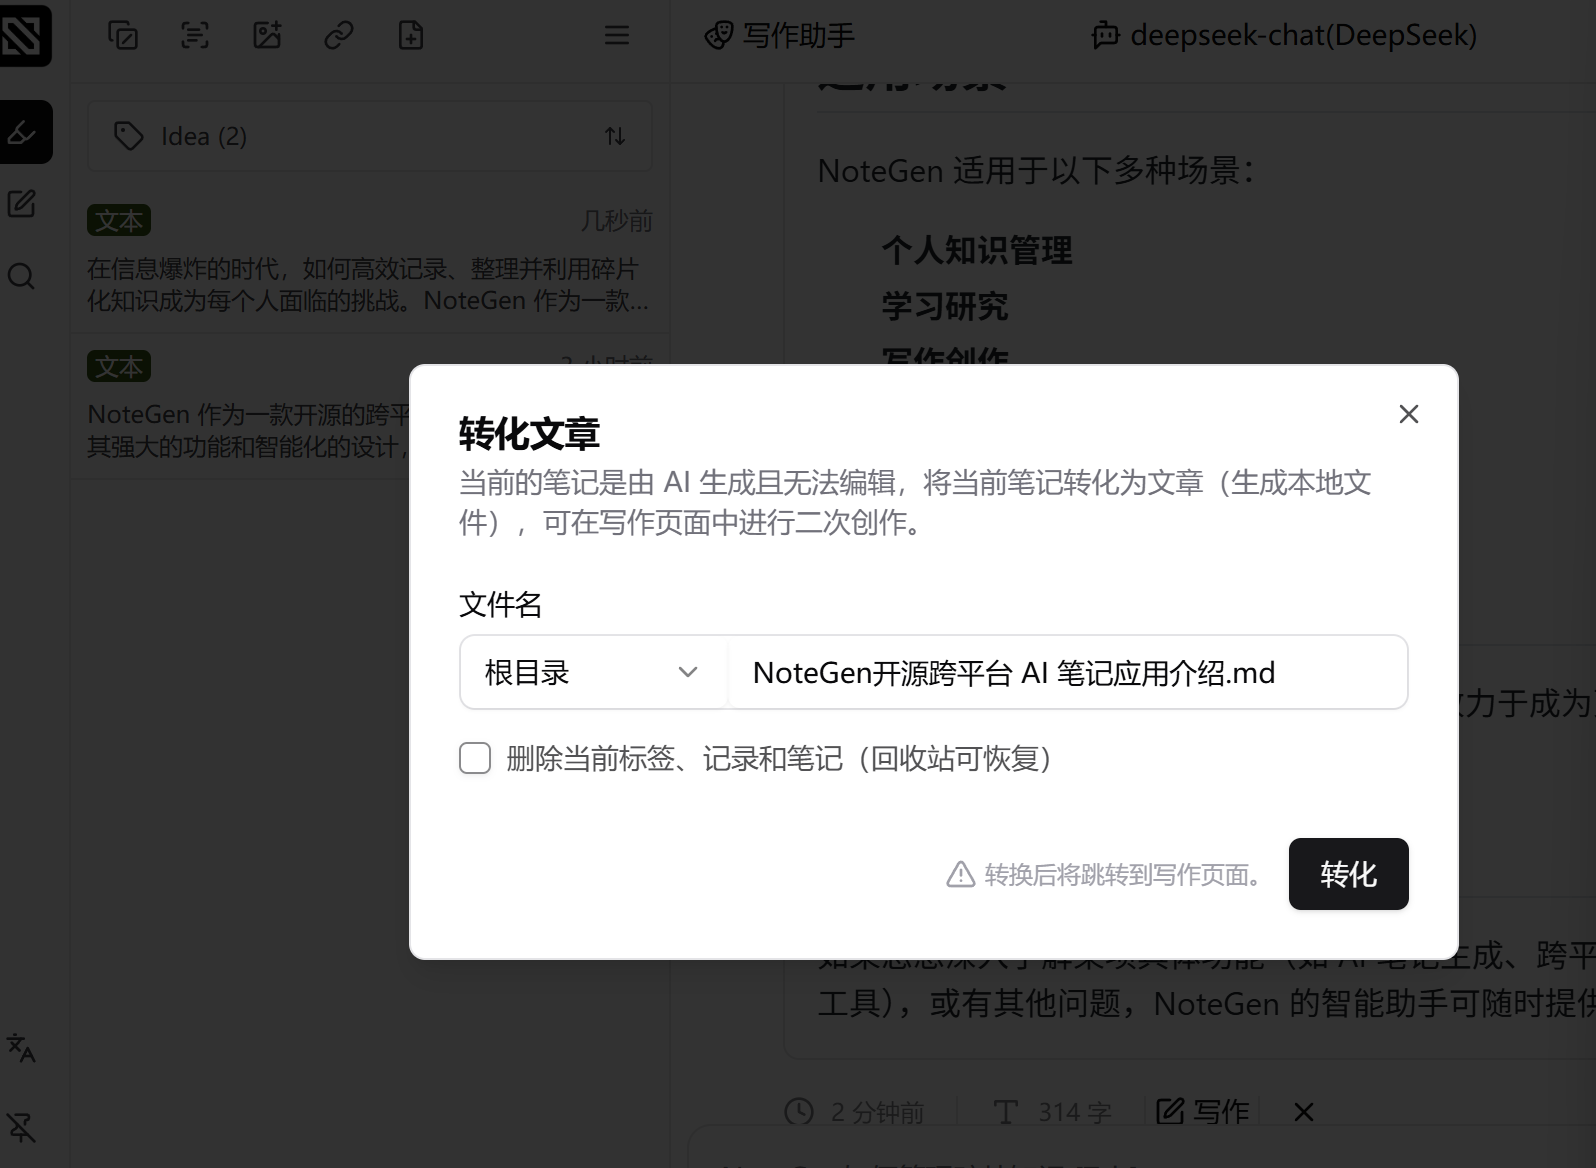Viewport: 1596px width, 1168px height.
Task: Click the 转化 button
Action: point(1348,874)
